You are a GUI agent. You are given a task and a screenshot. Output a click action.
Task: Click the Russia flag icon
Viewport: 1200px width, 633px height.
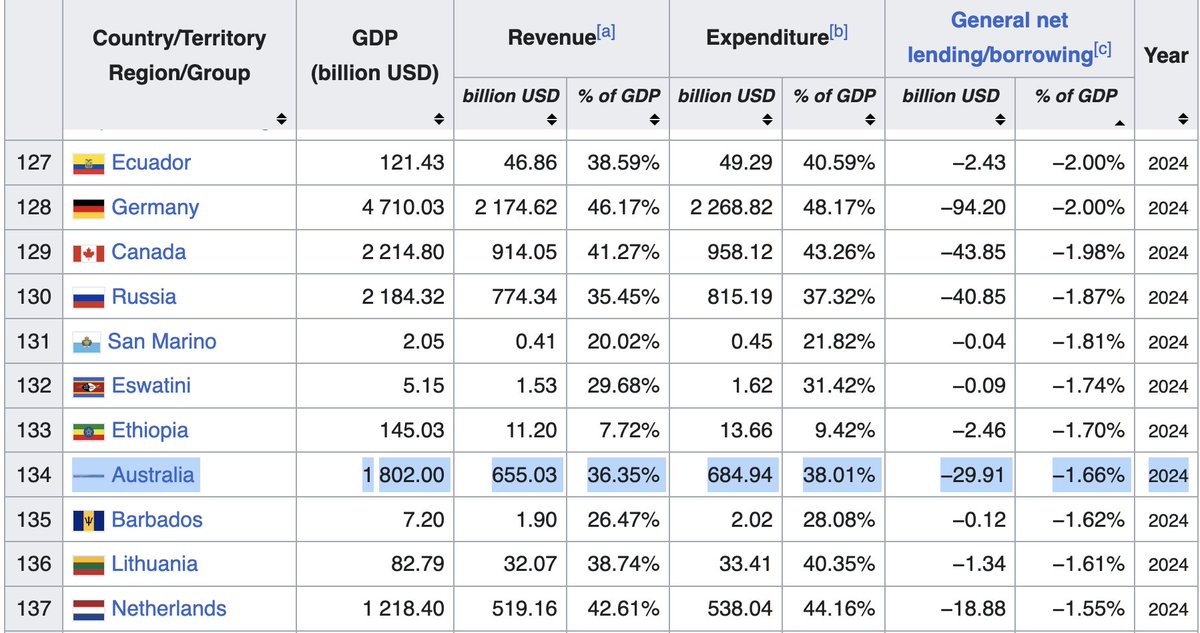(x=89, y=297)
